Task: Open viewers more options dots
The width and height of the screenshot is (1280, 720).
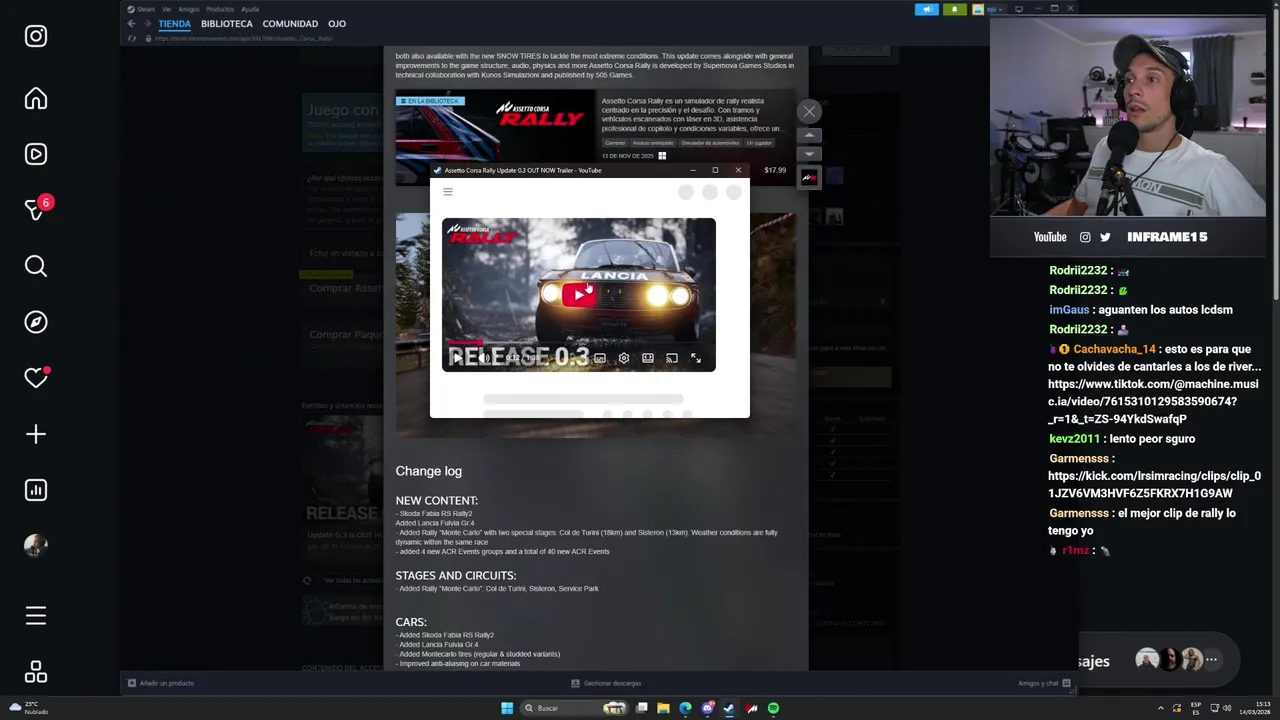Action: click(x=1211, y=660)
